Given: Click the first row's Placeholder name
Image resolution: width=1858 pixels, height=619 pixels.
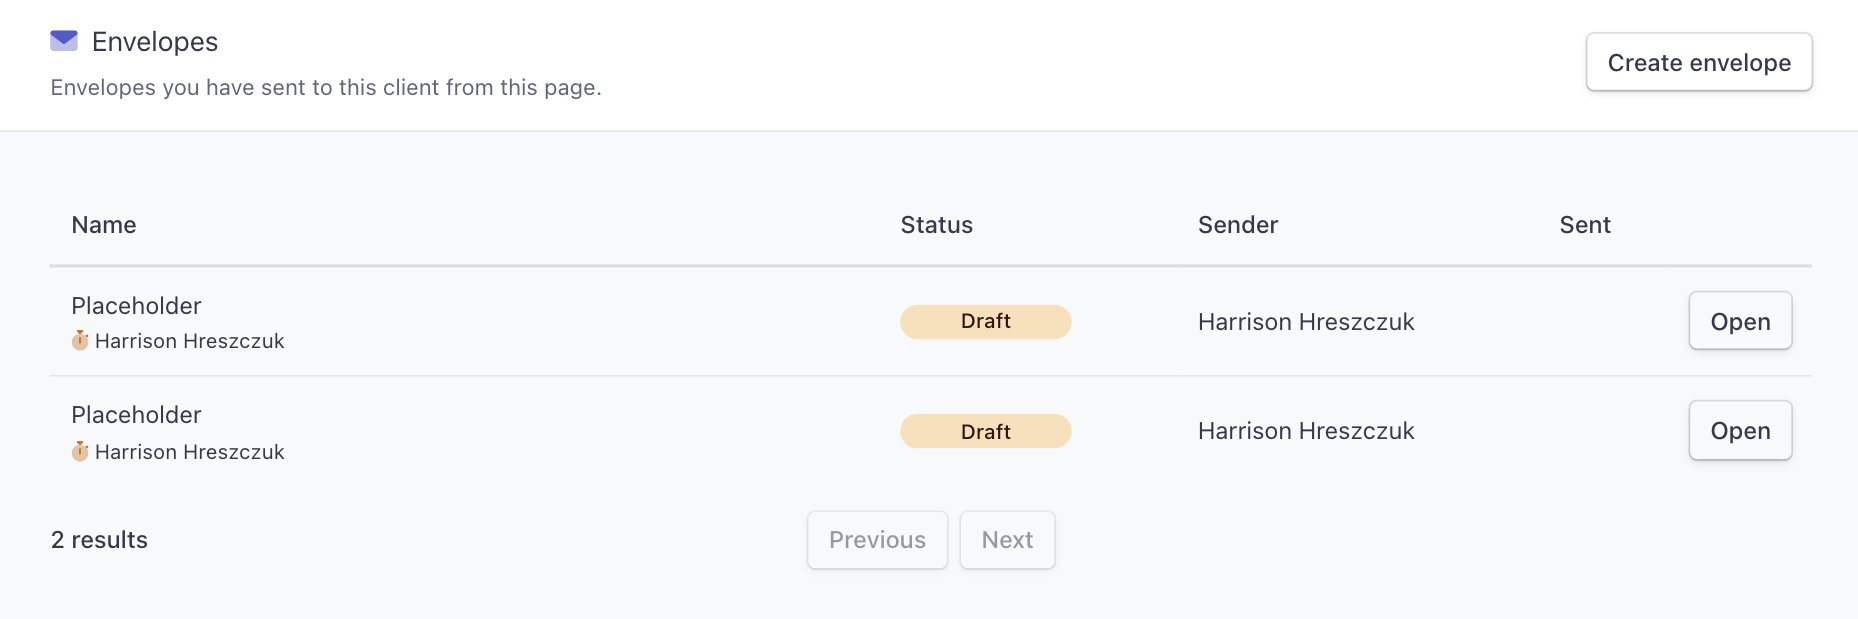Looking at the screenshot, I should tap(136, 306).
